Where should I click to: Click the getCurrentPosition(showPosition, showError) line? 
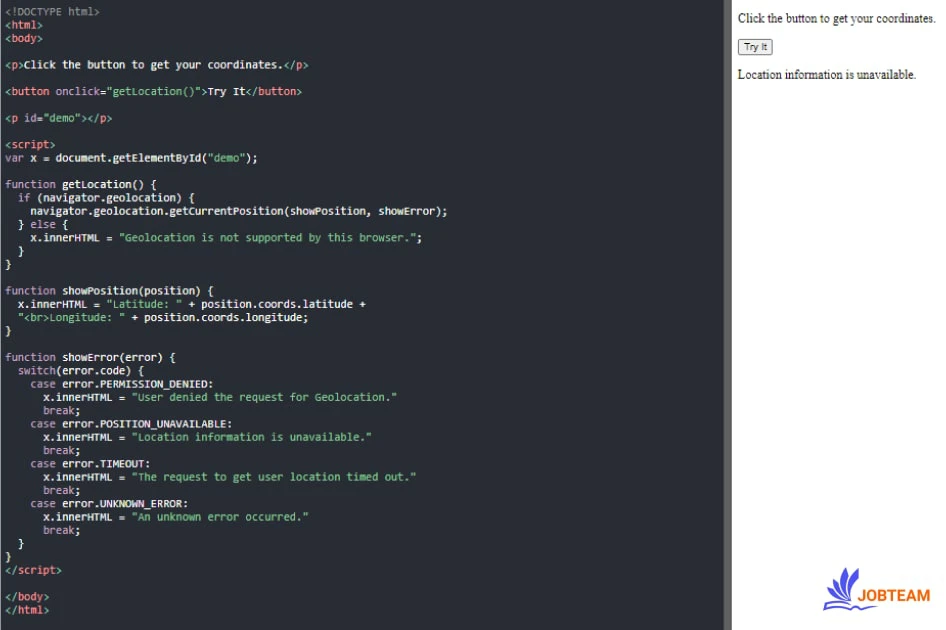tap(238, 211)
